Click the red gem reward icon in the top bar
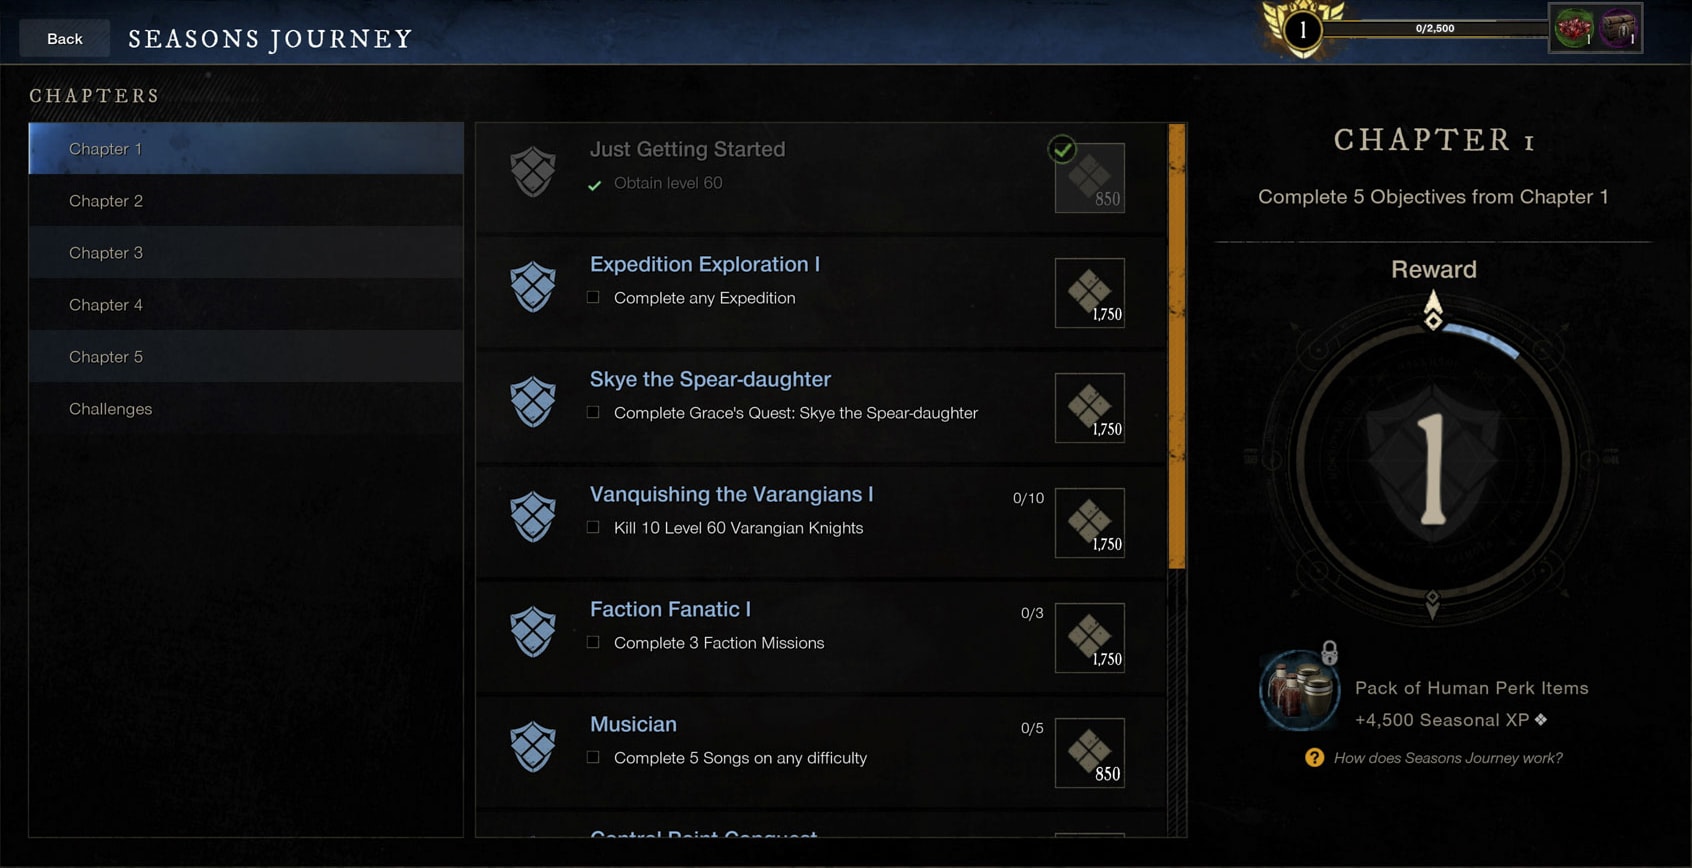This screenshot has width=1692, height=868. [x=1574, y=29]
